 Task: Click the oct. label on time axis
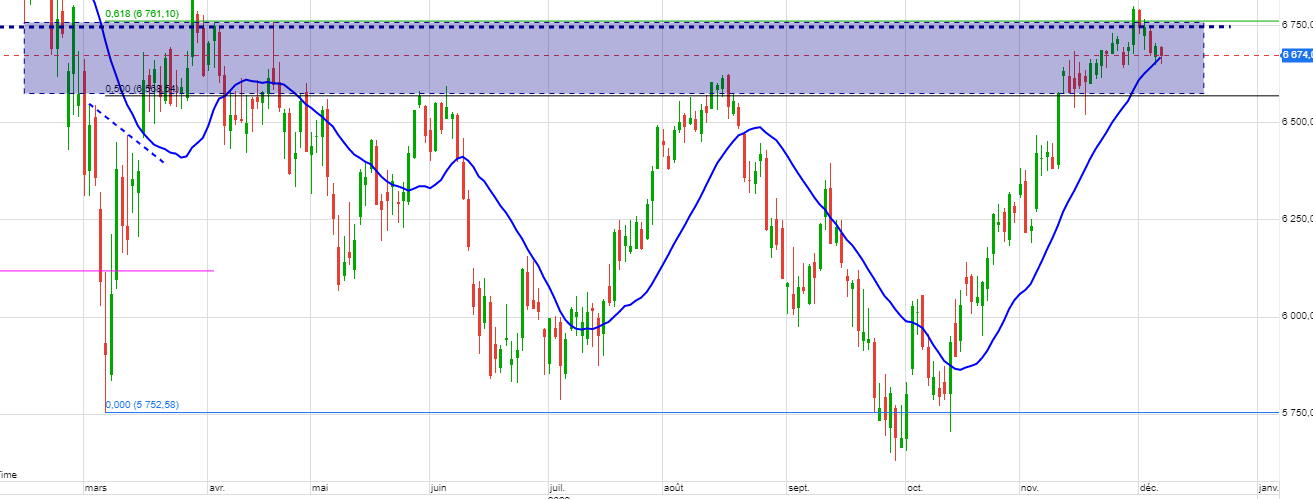pos(914,488)
